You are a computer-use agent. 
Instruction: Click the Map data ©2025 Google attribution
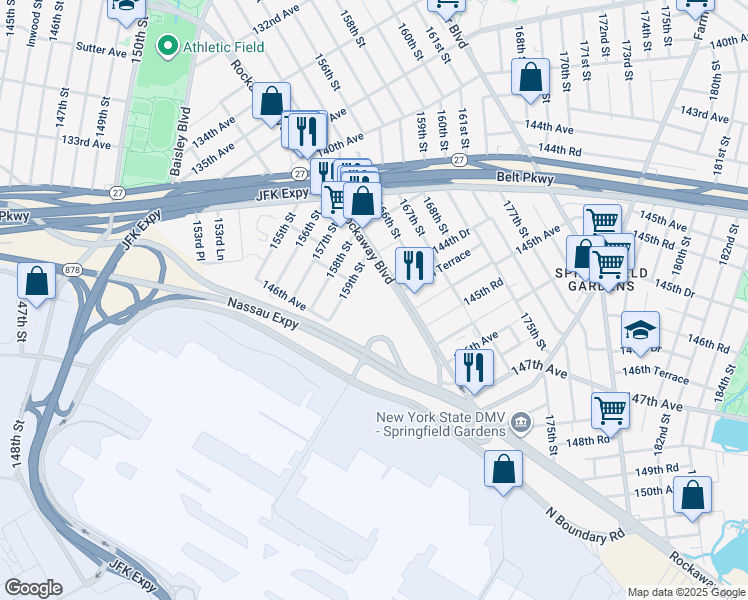click(686, 593)
